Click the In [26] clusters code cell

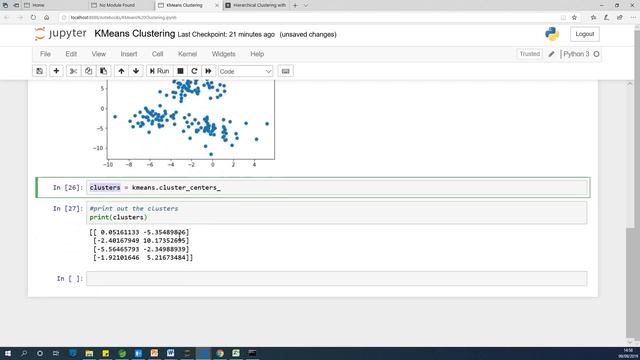tap(336, 187)
